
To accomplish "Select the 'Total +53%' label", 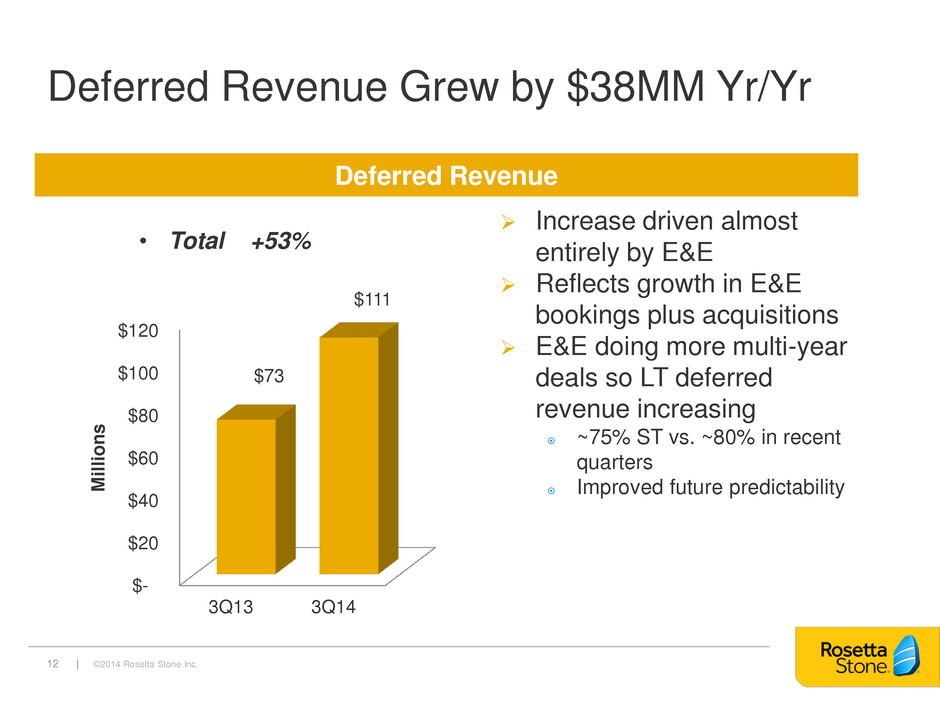I will click(240, 241).
